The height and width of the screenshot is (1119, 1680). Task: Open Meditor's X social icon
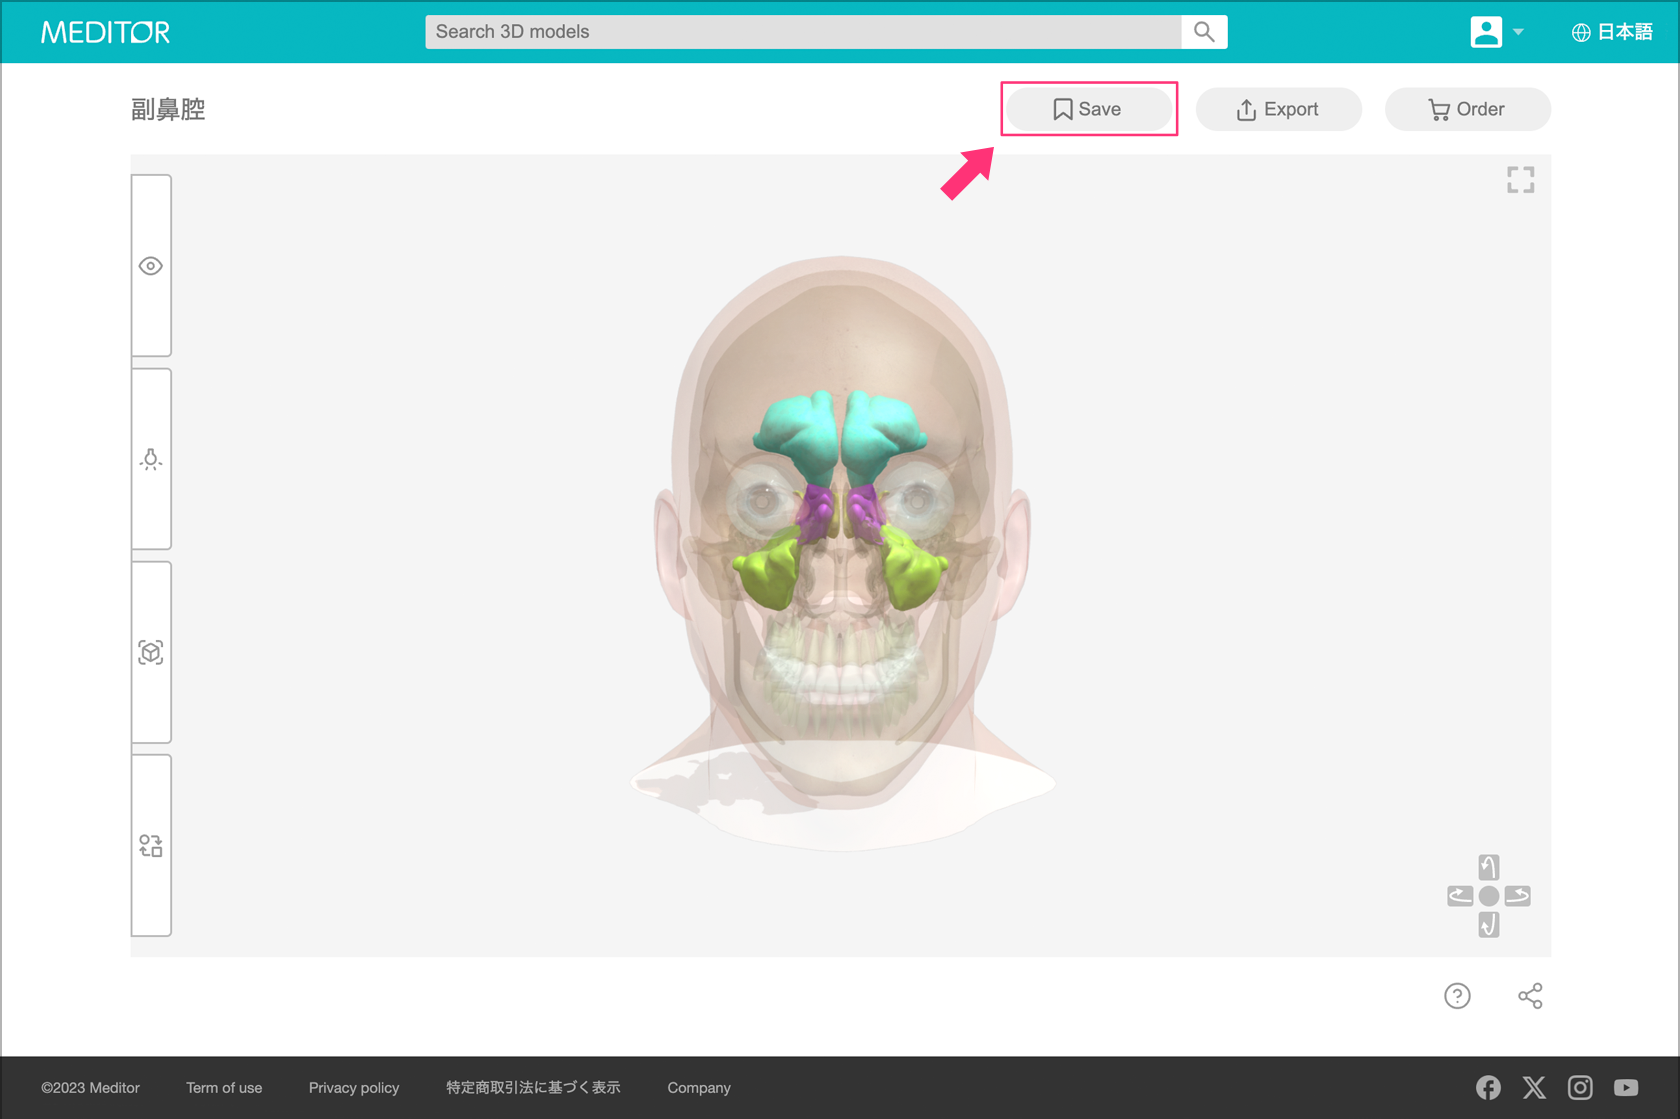(1534, 1087)
